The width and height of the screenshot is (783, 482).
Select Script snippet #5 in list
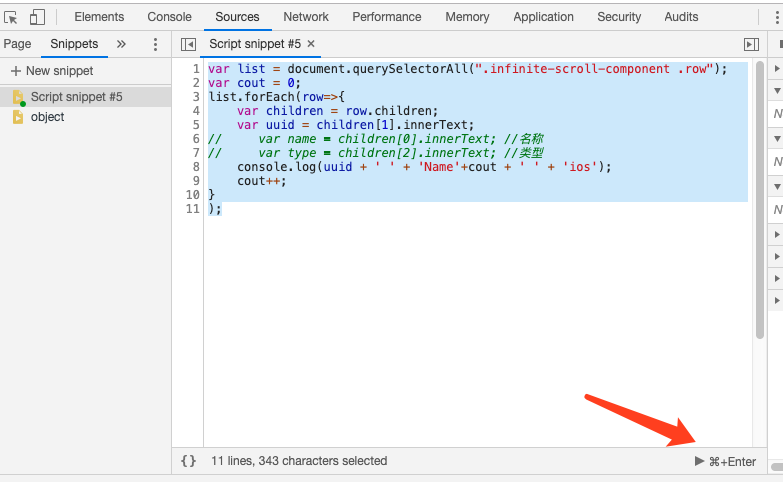coord(85,97)
